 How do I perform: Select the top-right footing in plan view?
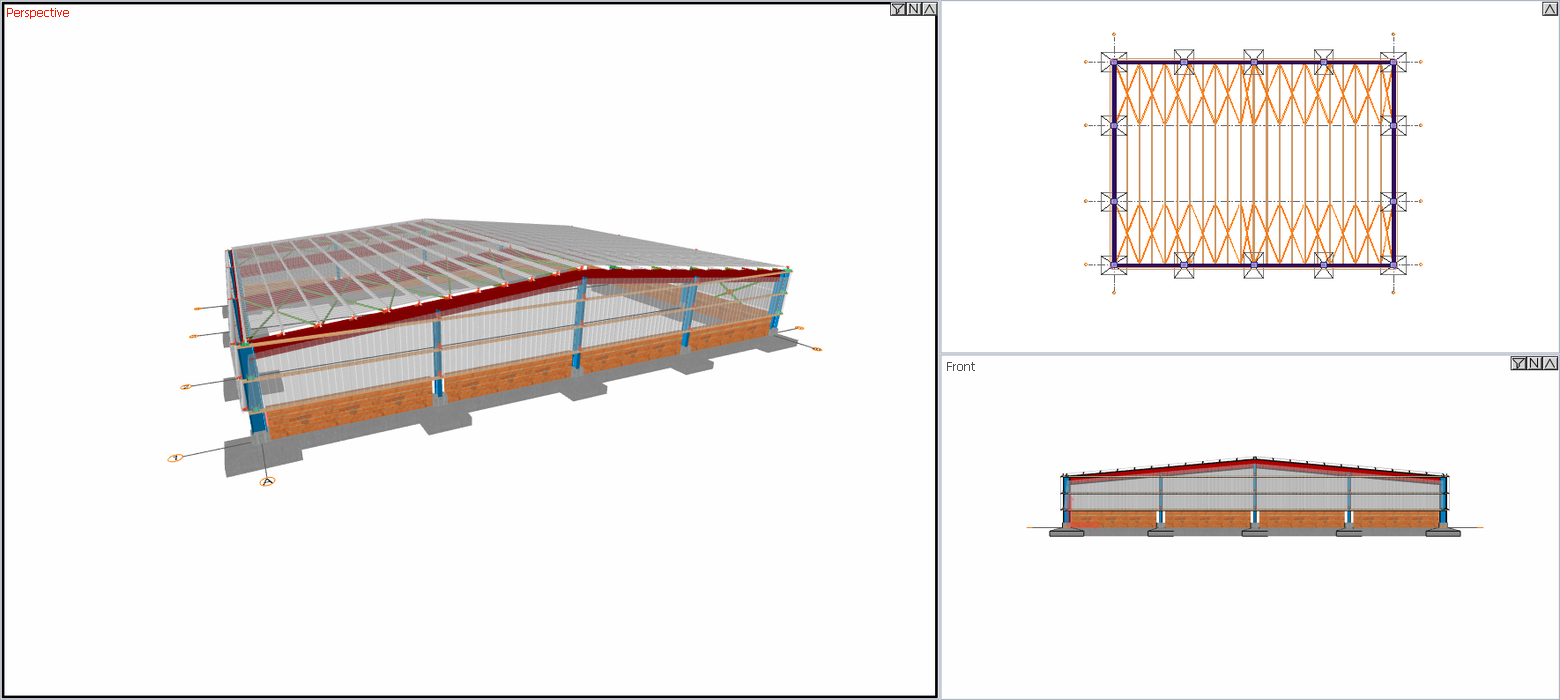click(x=1394, y=62)
